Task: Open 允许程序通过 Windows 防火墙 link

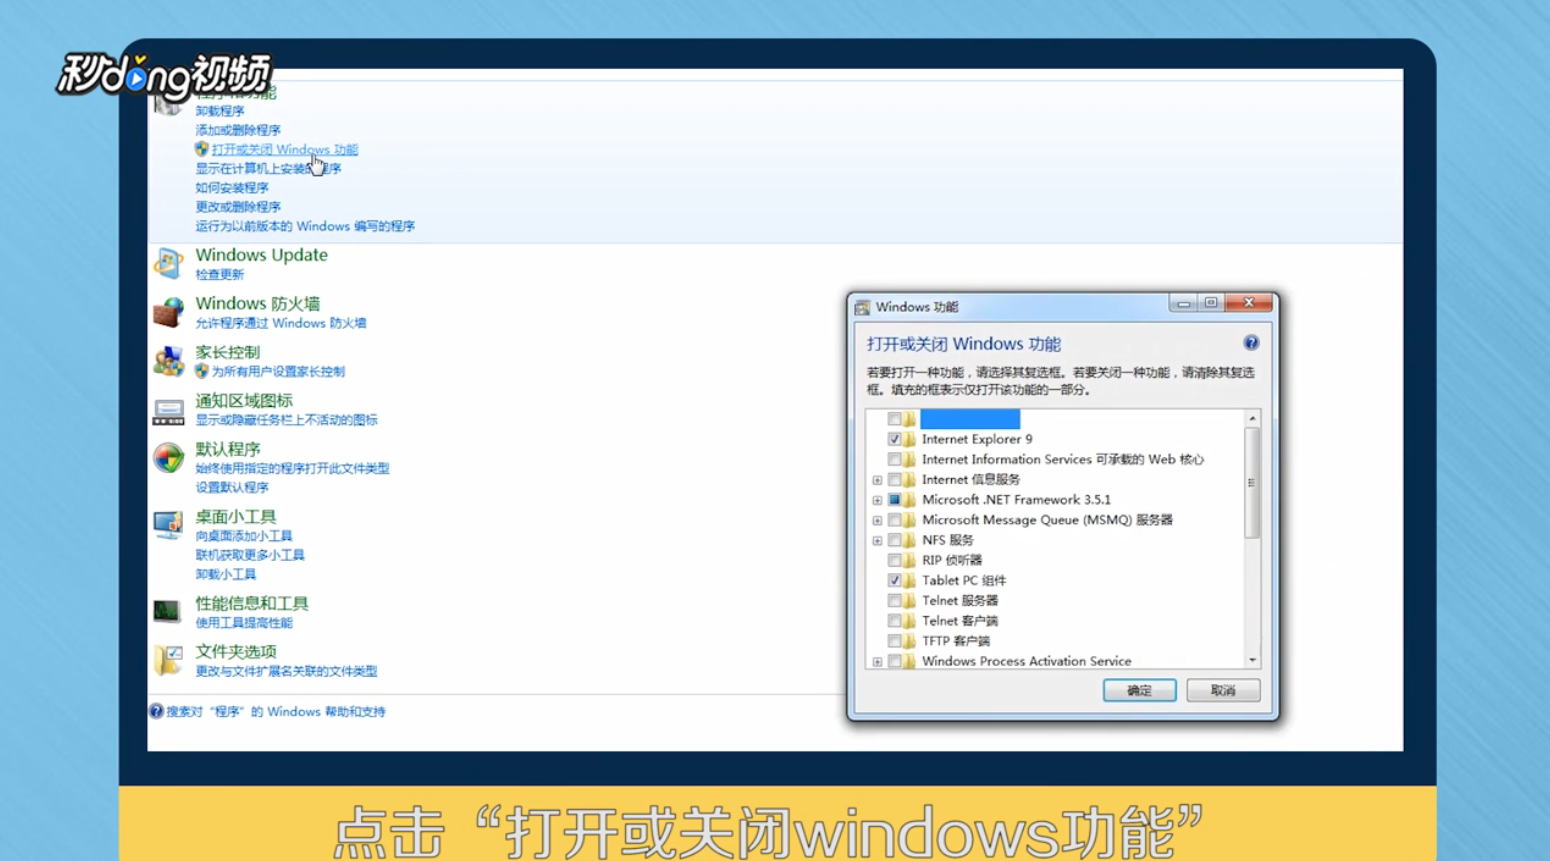Action: [x=281, y=323]
